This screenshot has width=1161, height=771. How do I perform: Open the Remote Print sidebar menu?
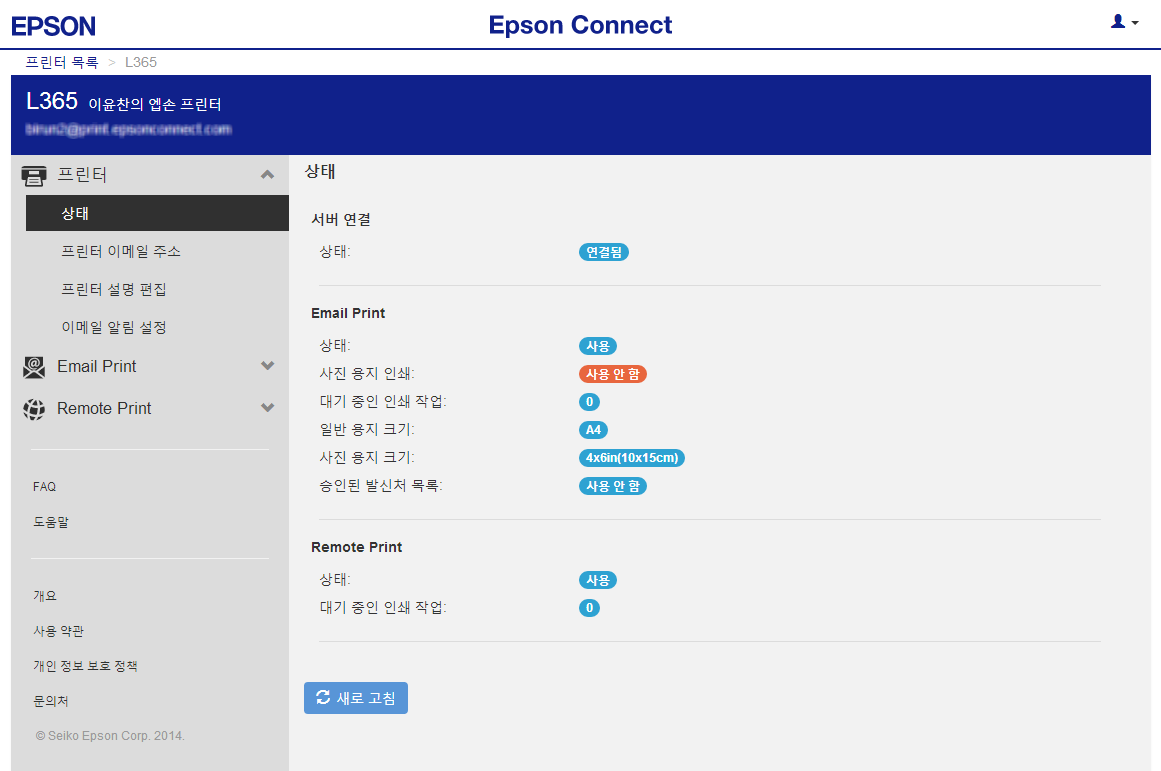pos(104,409)
